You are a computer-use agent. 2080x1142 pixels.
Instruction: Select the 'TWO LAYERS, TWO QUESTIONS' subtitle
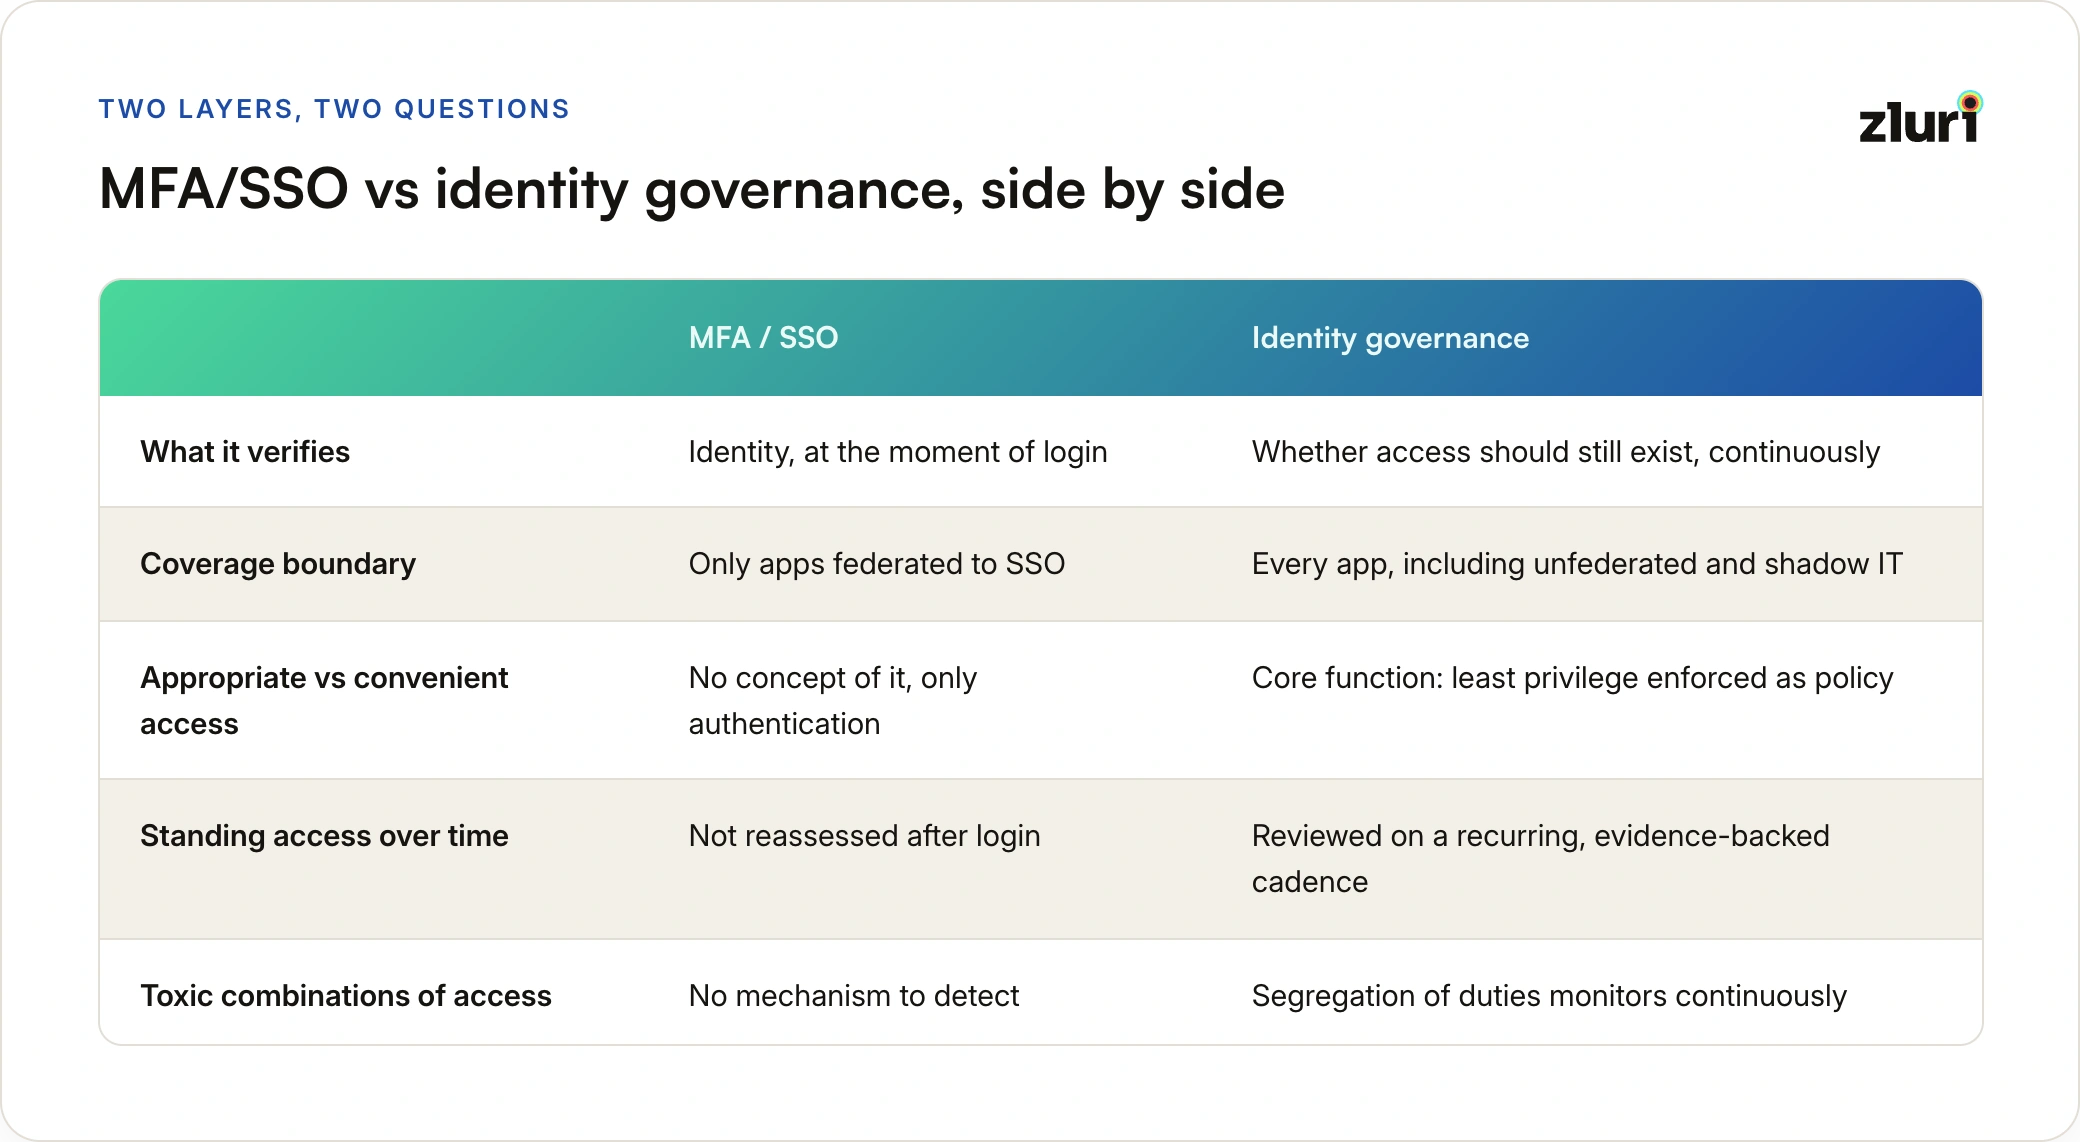[x=334, y=109]
